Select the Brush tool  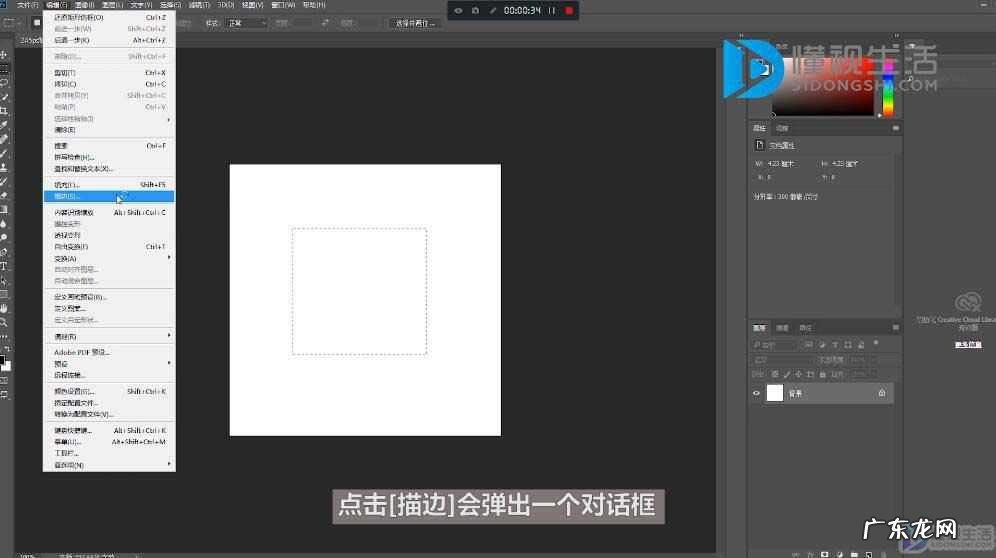[4, 153]
